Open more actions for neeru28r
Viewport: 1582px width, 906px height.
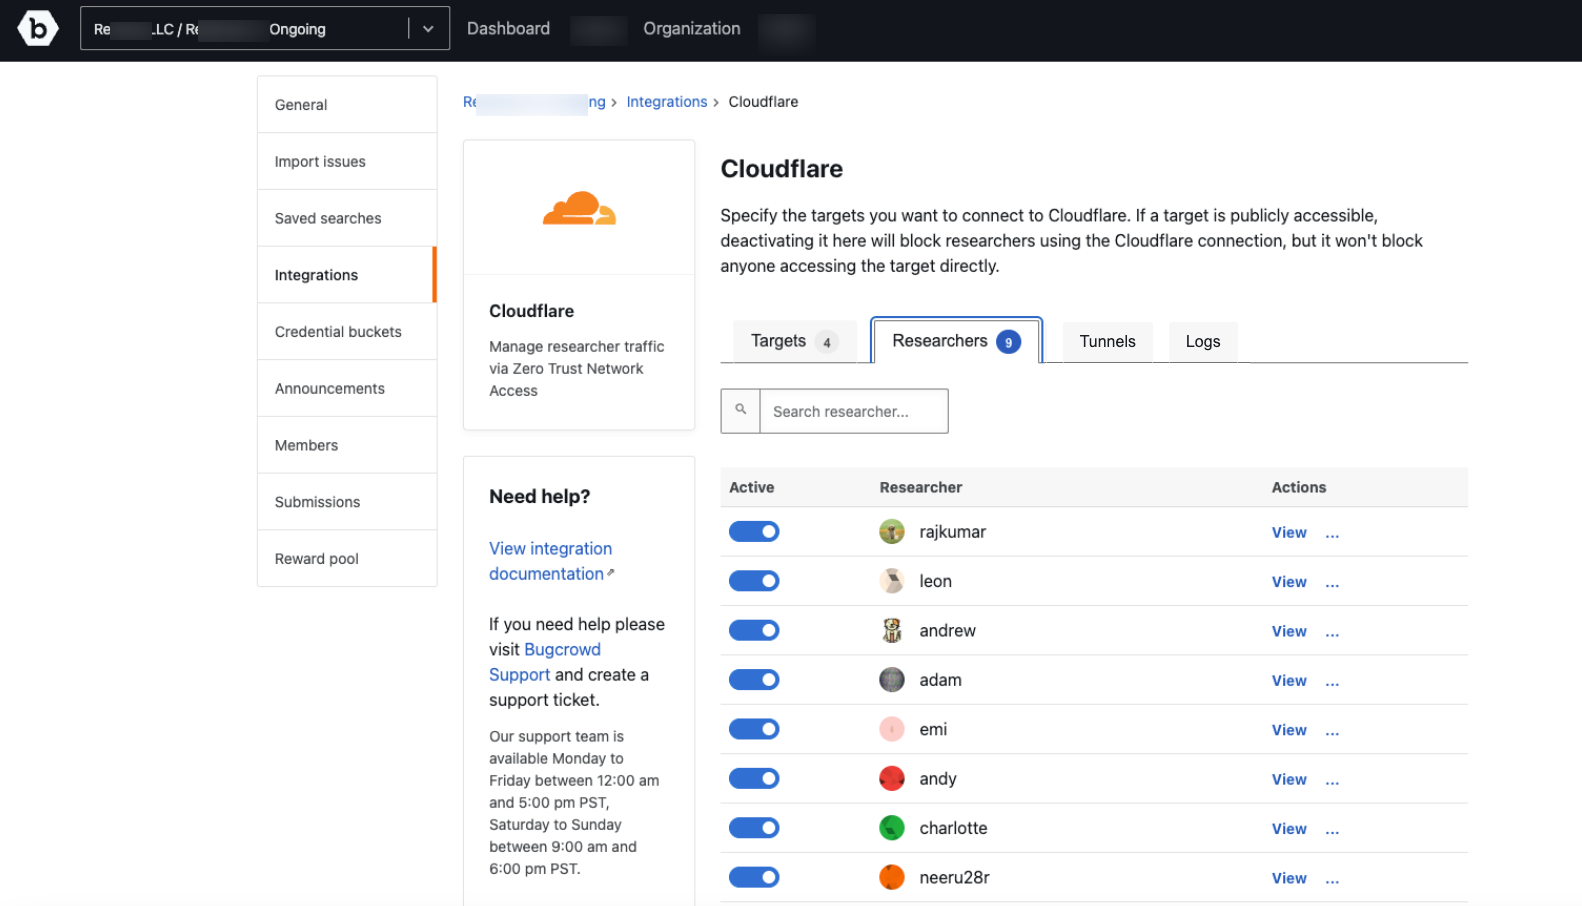(x=1332, y=879)
